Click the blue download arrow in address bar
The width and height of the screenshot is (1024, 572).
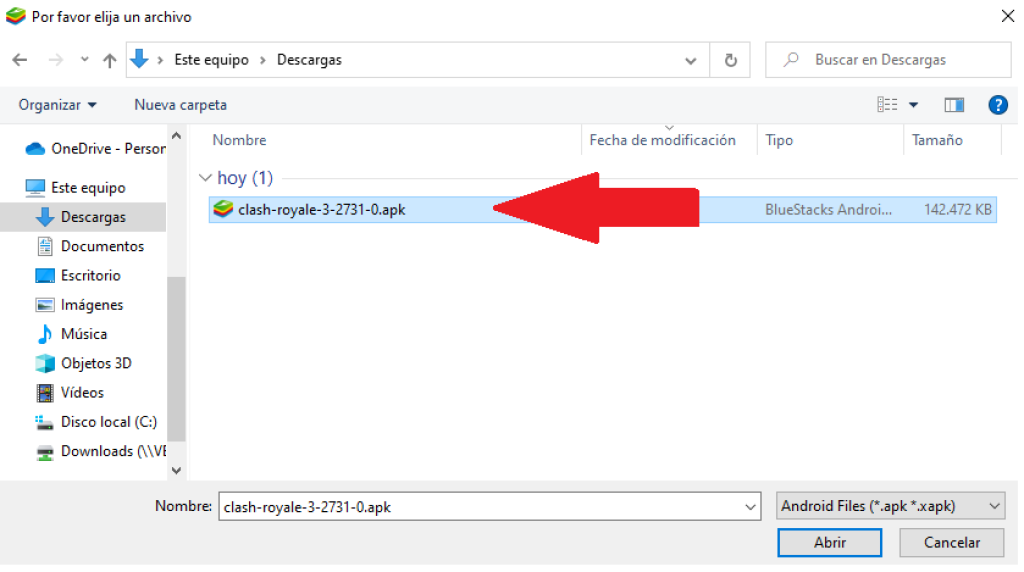(139, 59)
